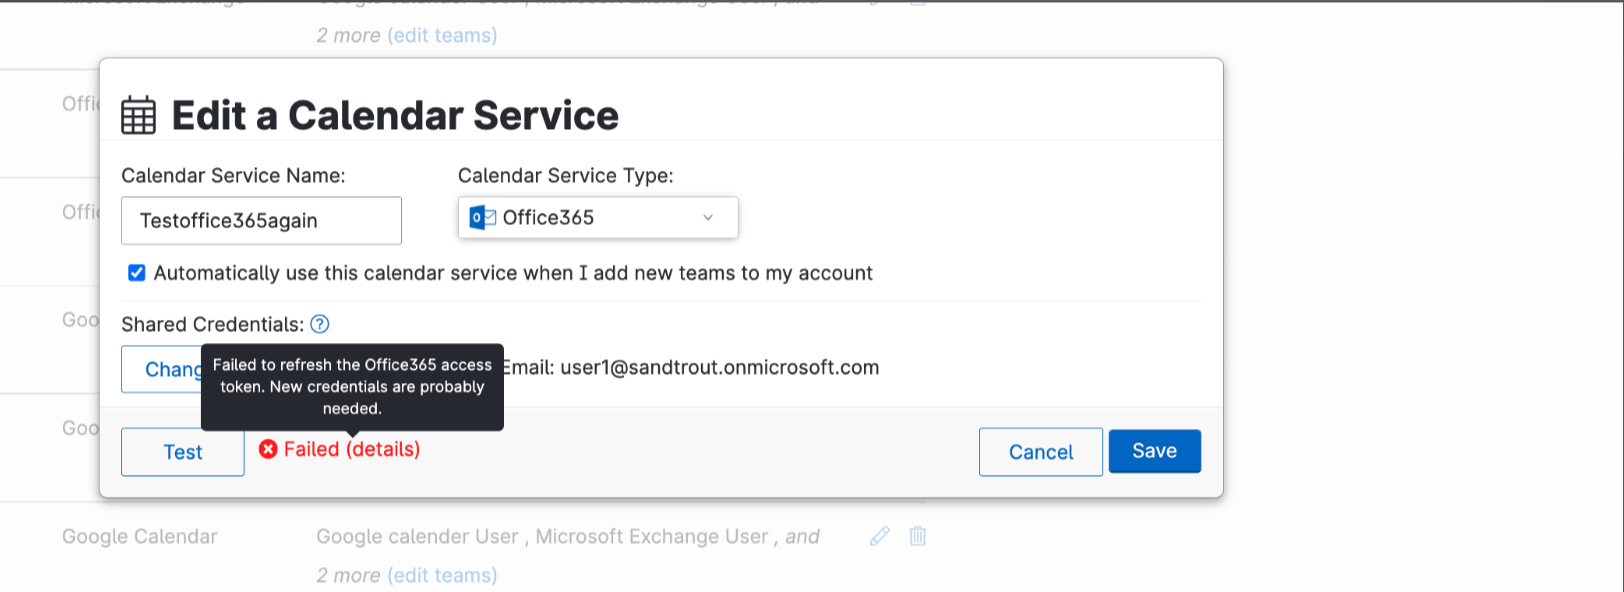Click the Change credentials button
The image size is (1624, 592).
162,369
